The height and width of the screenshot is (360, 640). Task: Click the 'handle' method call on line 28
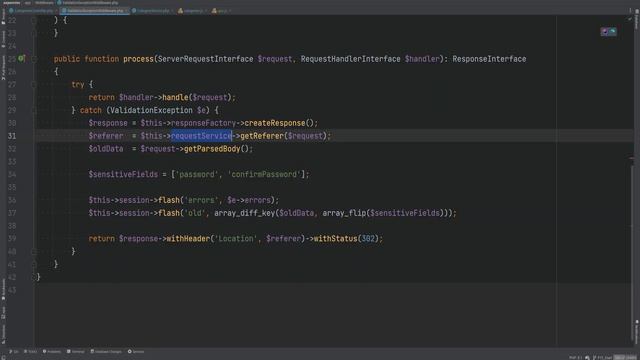175,98
